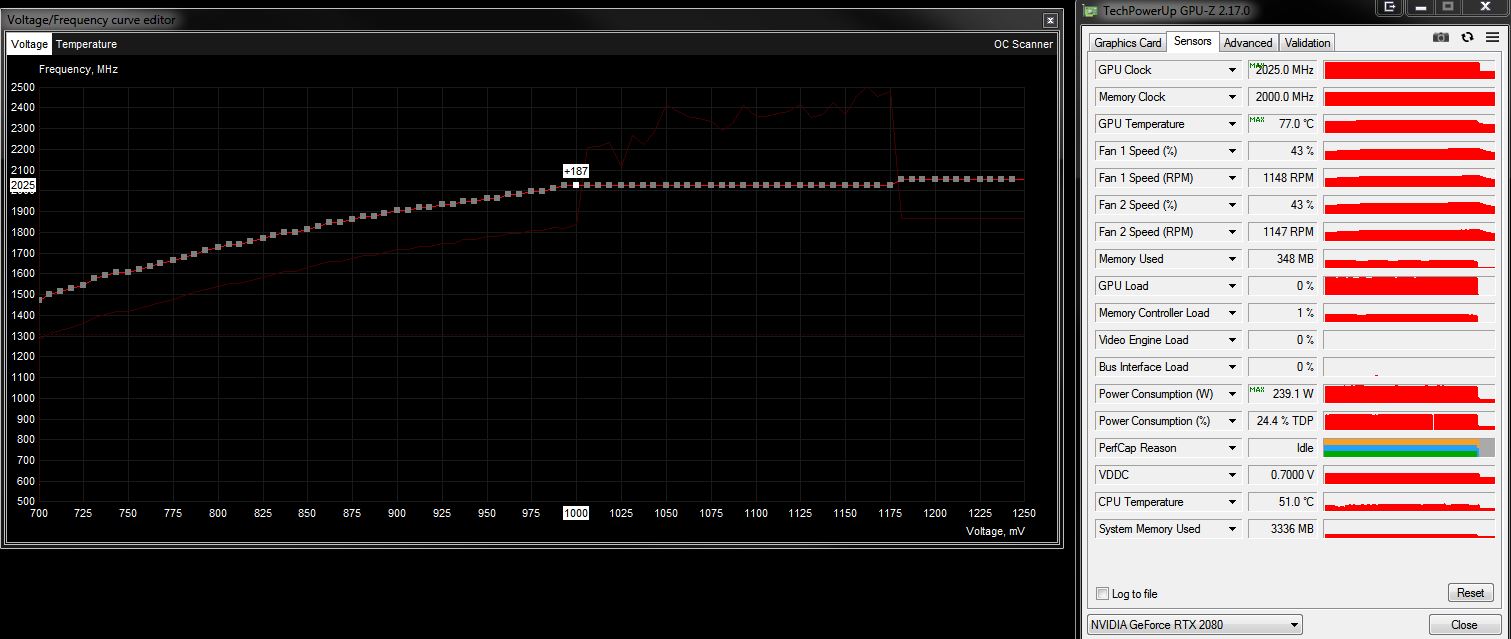Screen dimensions: 1511x639
Task: Go to the Validation tab in GPU-Z
Action: click(1307, 42)
